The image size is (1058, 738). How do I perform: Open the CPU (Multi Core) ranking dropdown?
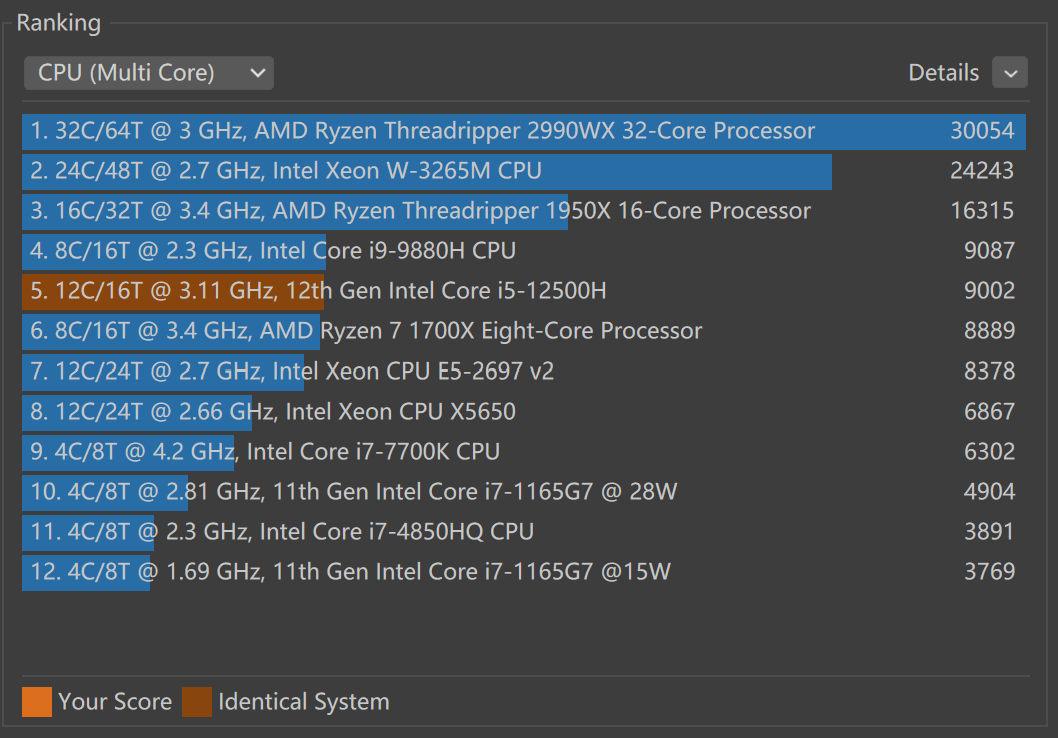pyautogui.click(x=148, y=73)
